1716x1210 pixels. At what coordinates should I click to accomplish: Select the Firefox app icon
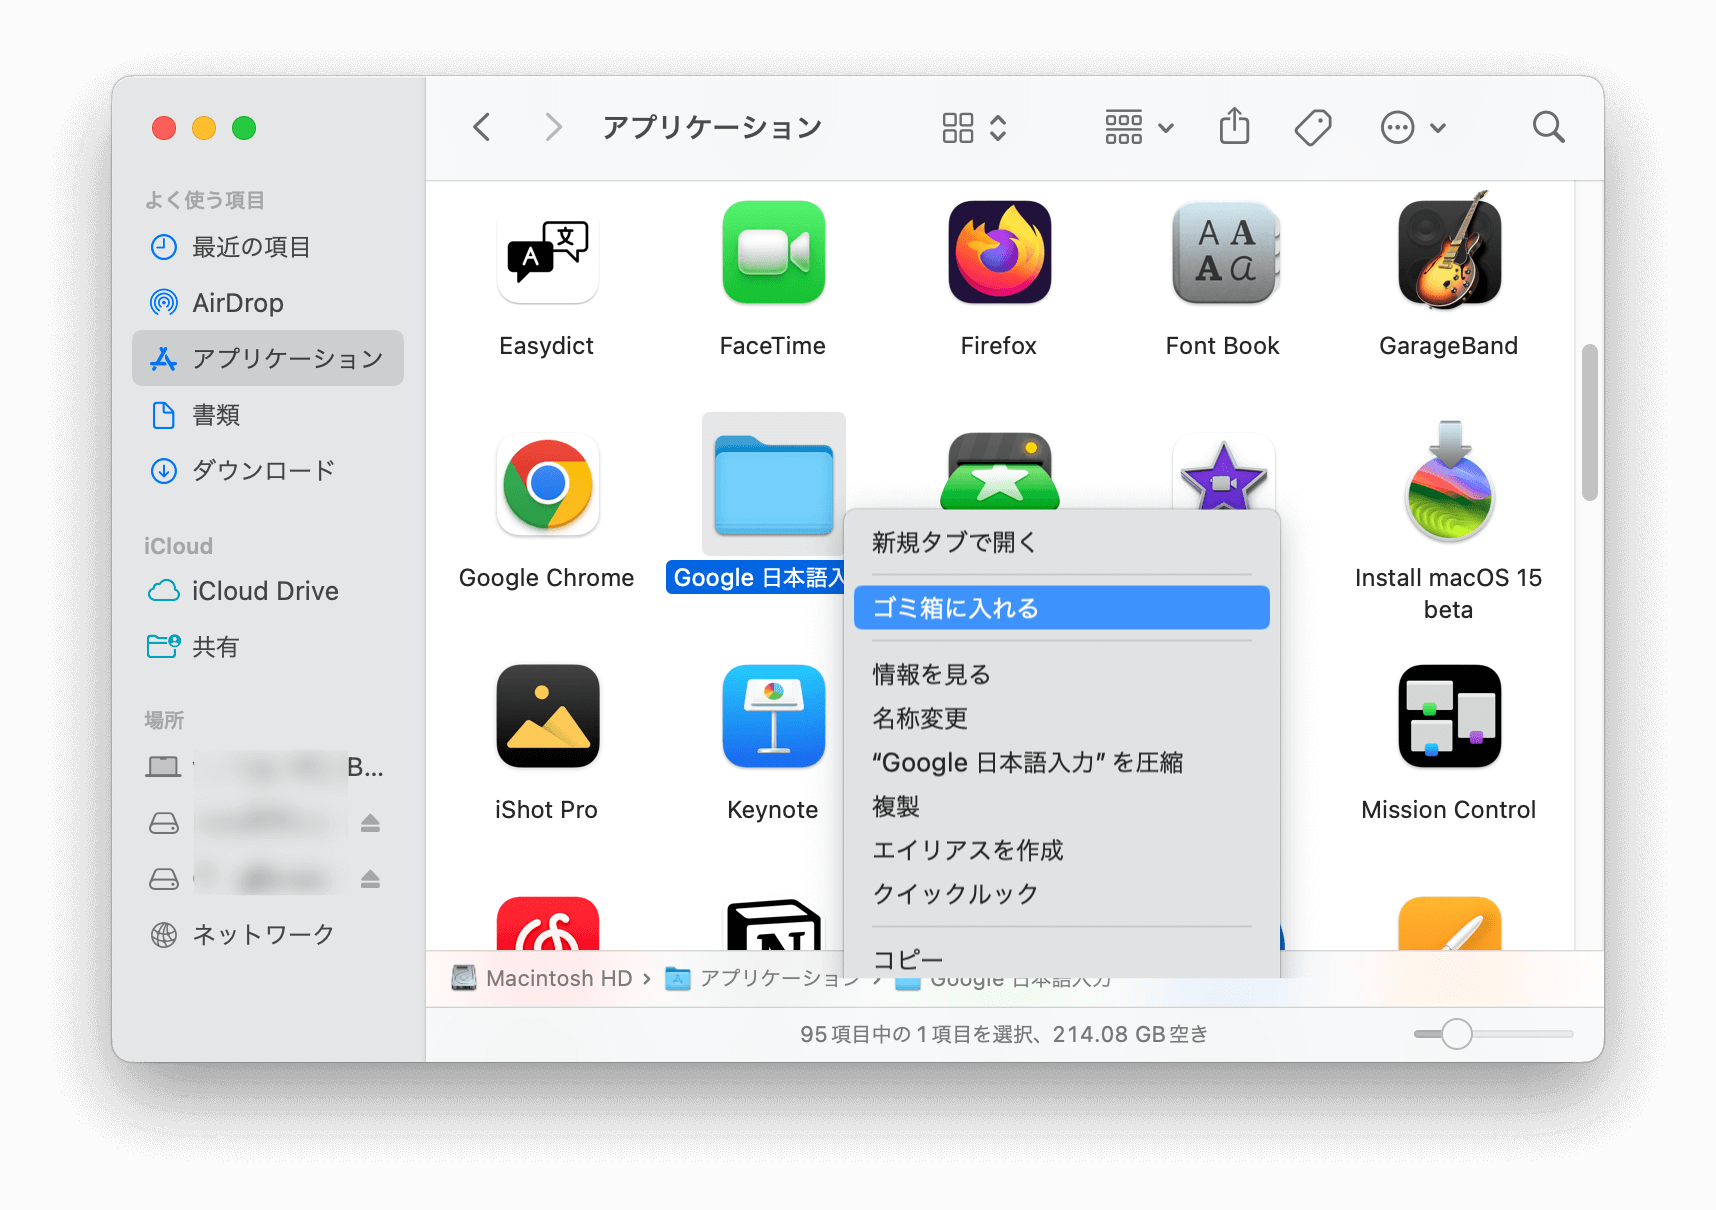pos(999,252)
